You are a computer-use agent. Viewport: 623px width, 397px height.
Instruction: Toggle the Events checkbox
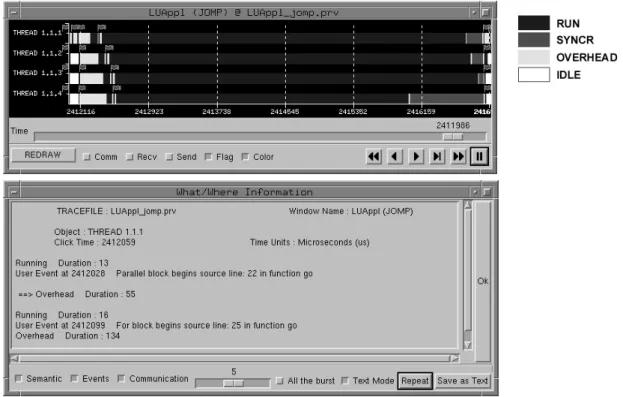[x=74, y=379]
